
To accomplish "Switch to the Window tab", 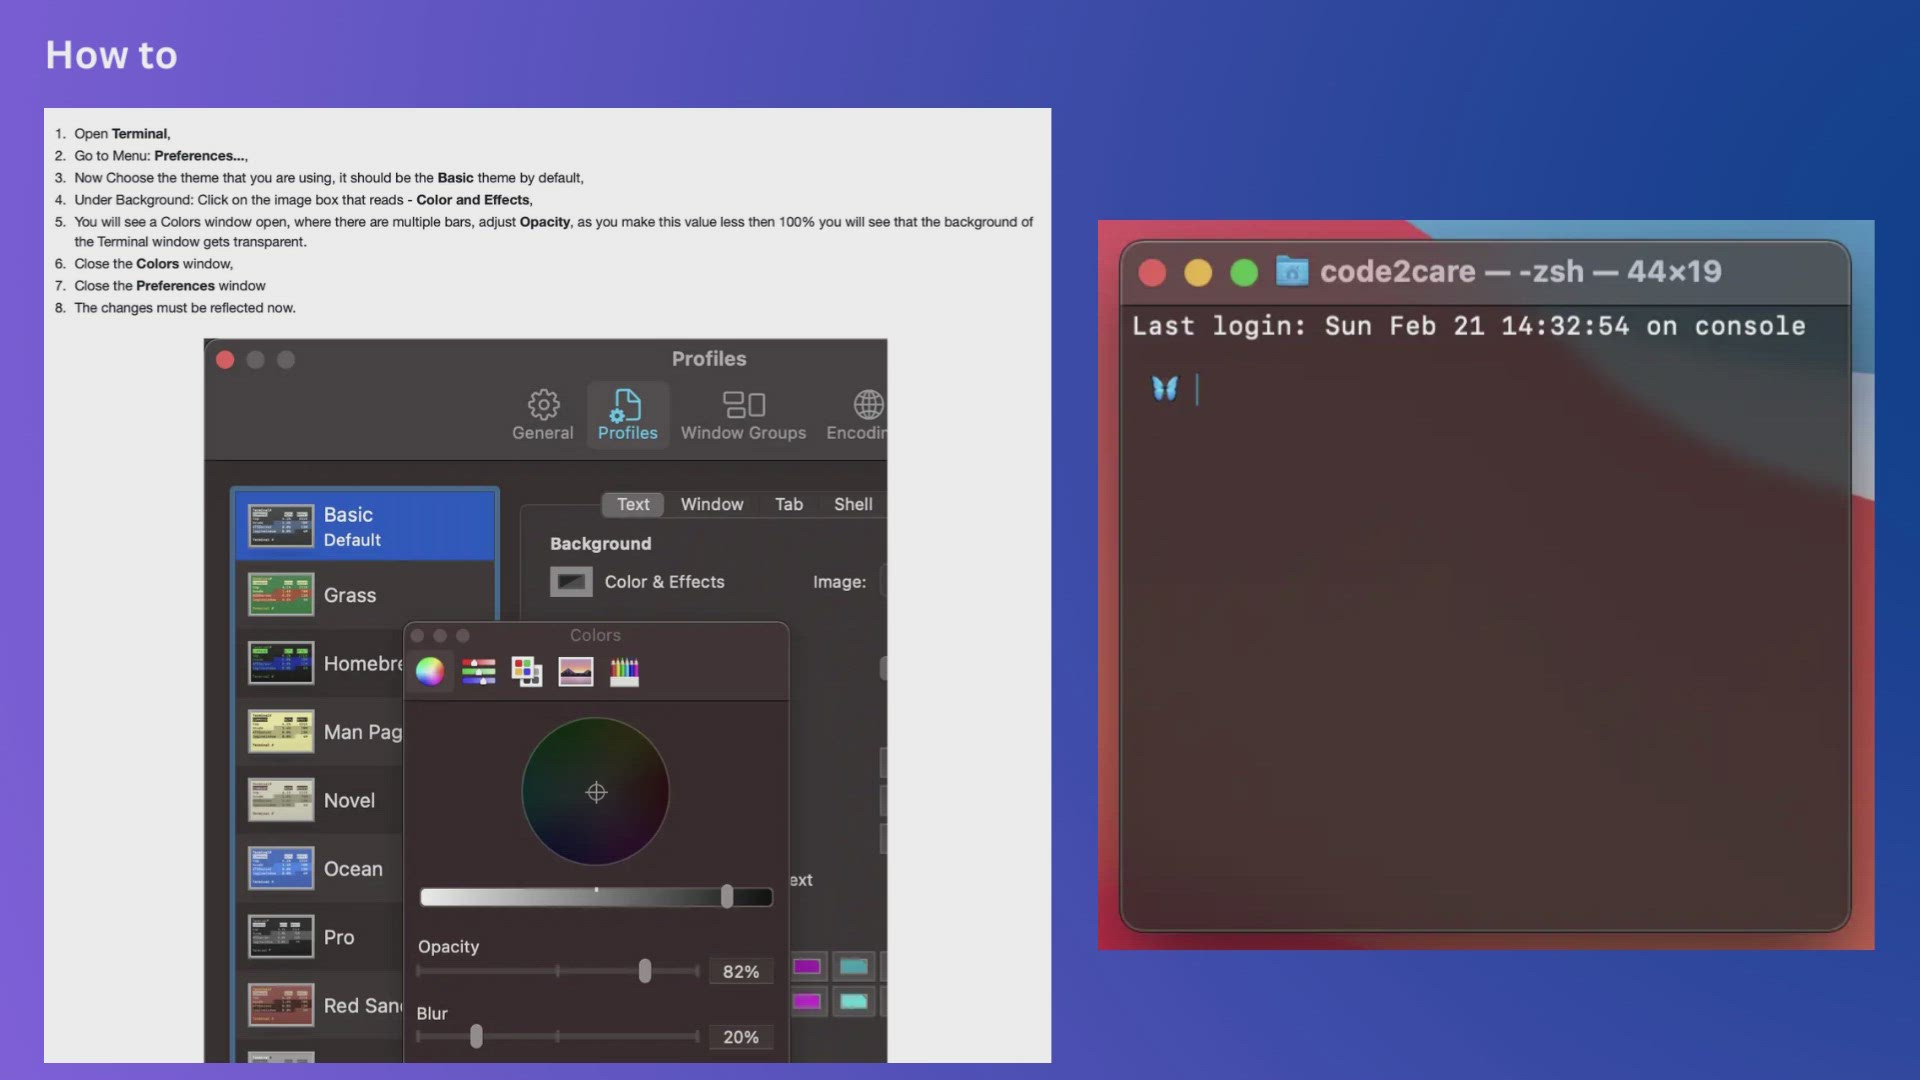I will (712, 505).
